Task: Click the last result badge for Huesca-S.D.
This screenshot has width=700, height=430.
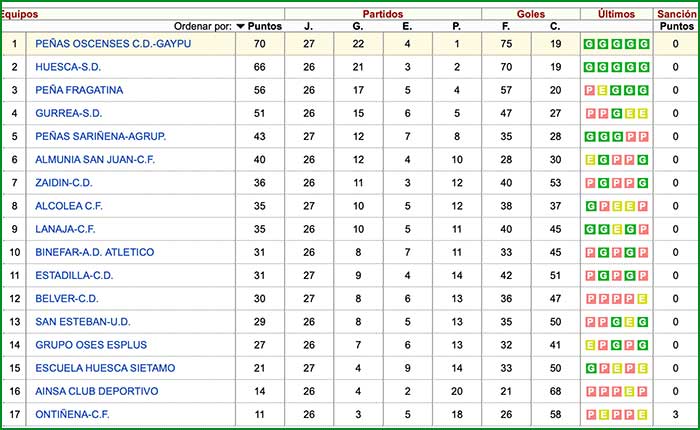Action: click(642, 67)
